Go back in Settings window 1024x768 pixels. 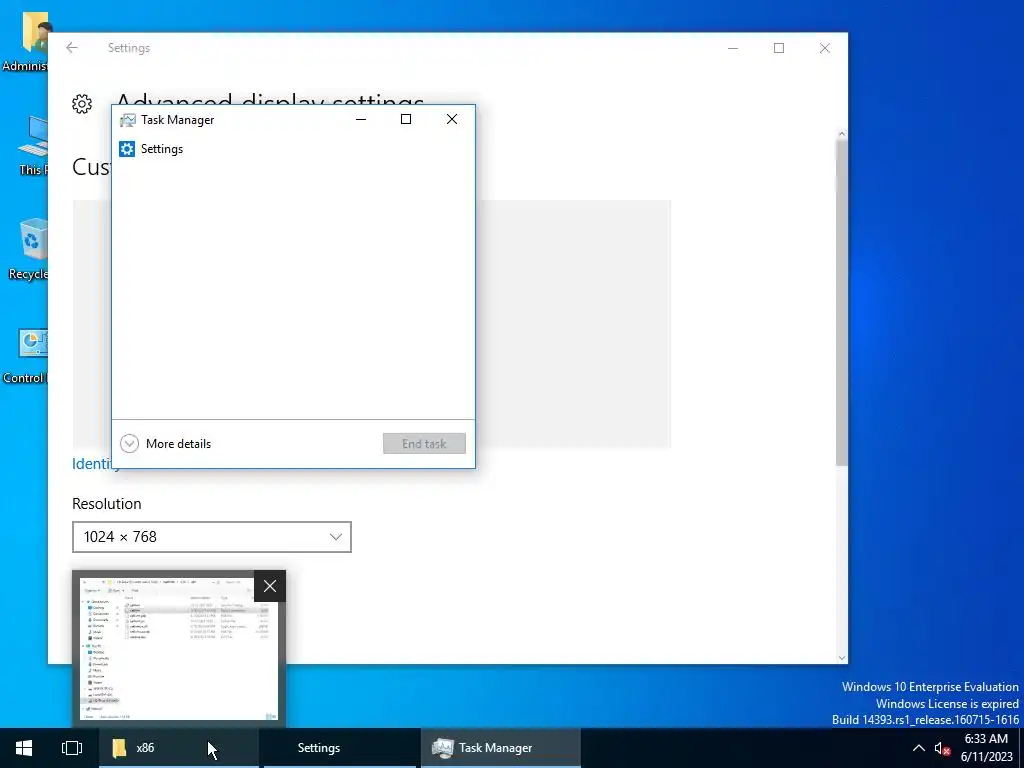point(72,48)
